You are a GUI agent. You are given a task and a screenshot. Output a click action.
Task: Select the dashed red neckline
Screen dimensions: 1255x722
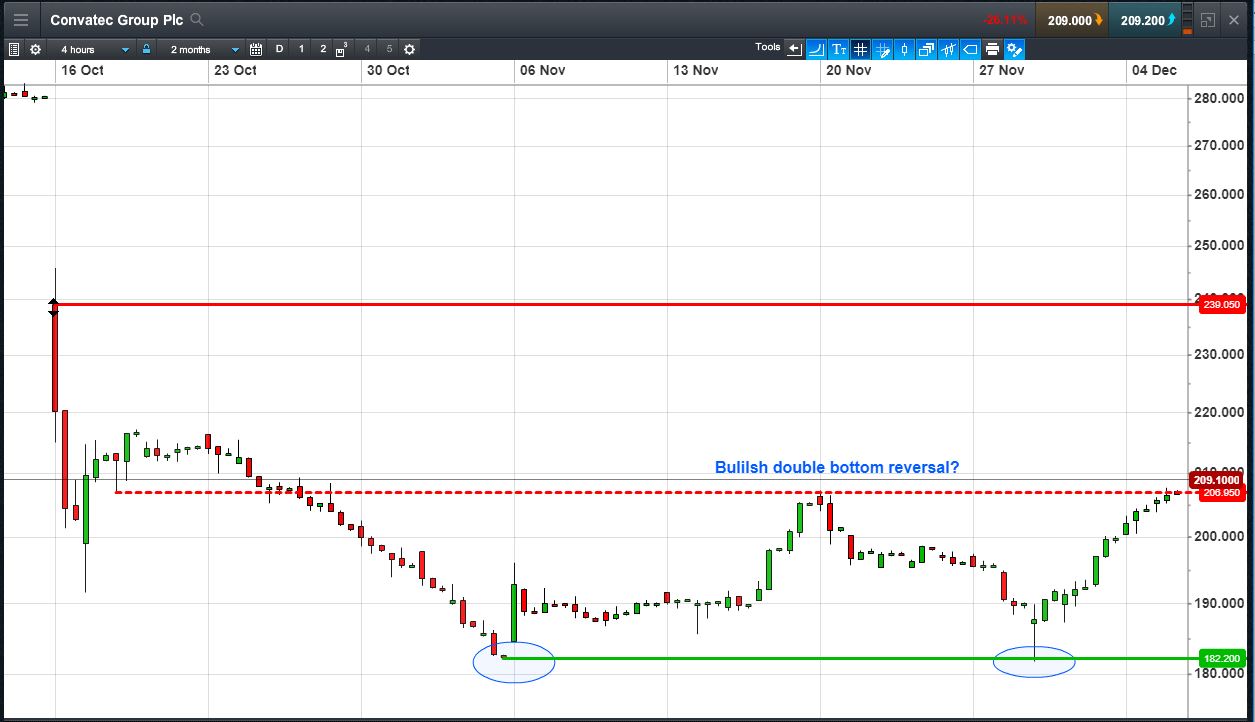tap(655, 492)
